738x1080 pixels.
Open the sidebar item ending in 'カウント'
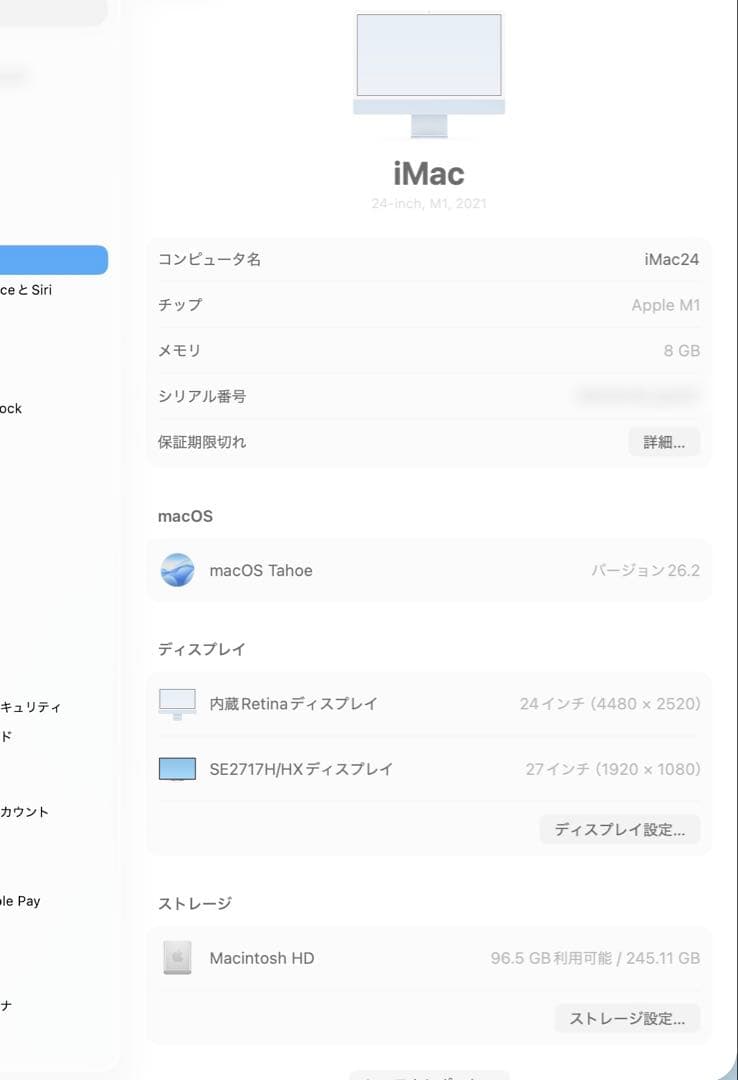(x=24, y=812)
